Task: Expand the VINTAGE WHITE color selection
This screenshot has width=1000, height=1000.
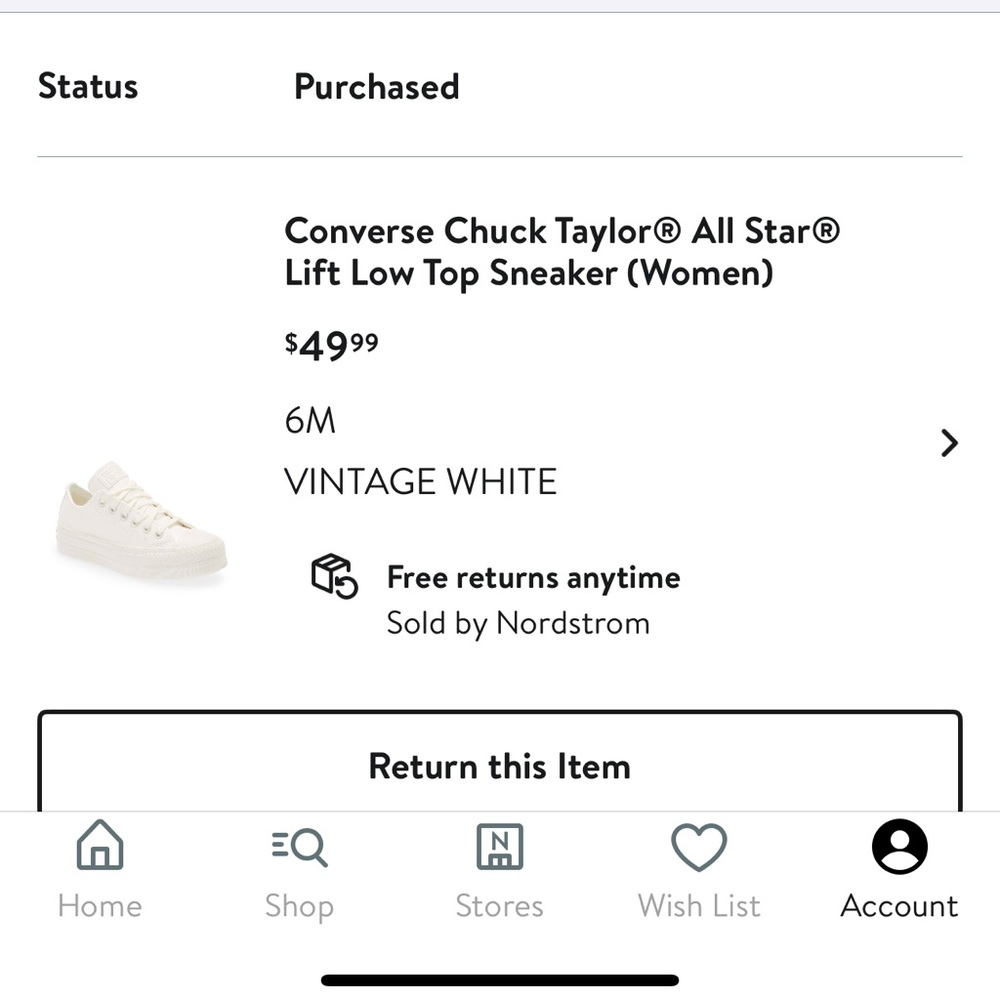Action: pyautogui.click(x=420, y=481)
